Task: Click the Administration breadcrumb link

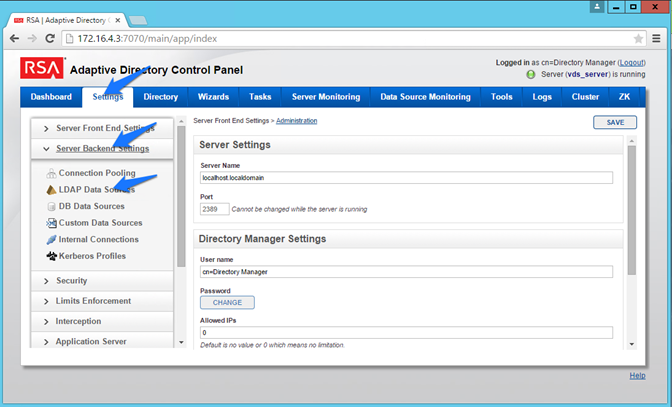Action: 297,121
